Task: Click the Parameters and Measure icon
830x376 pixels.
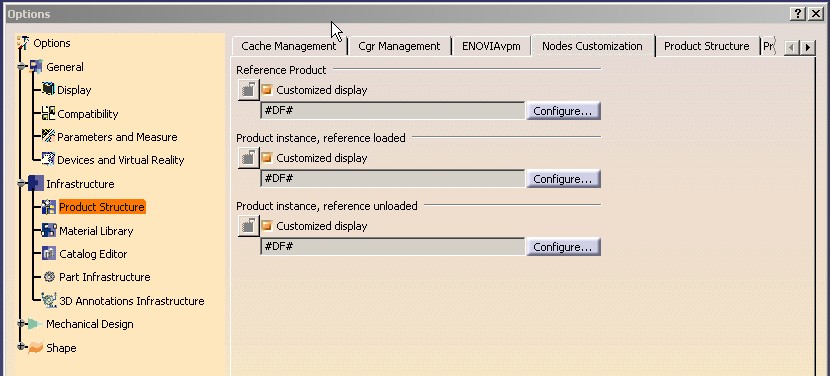Action: click(x=48, y=137)
